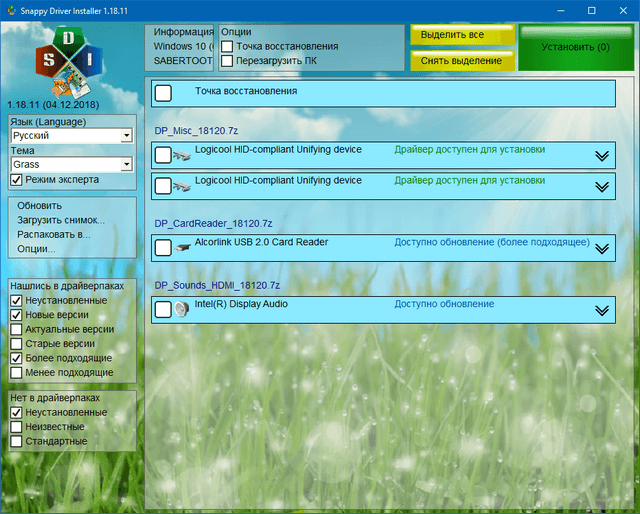Screen dimensions: 640x514
Task: Expand the first Logicool HID device row
Action: [x=601, y=155]
